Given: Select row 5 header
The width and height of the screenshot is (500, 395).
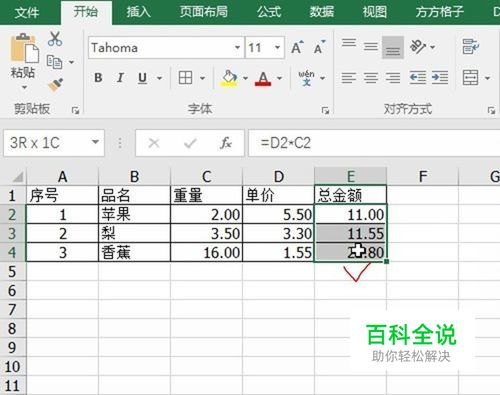Looking at the screenshot, I should pyautogui.click(x=13, y=271).
